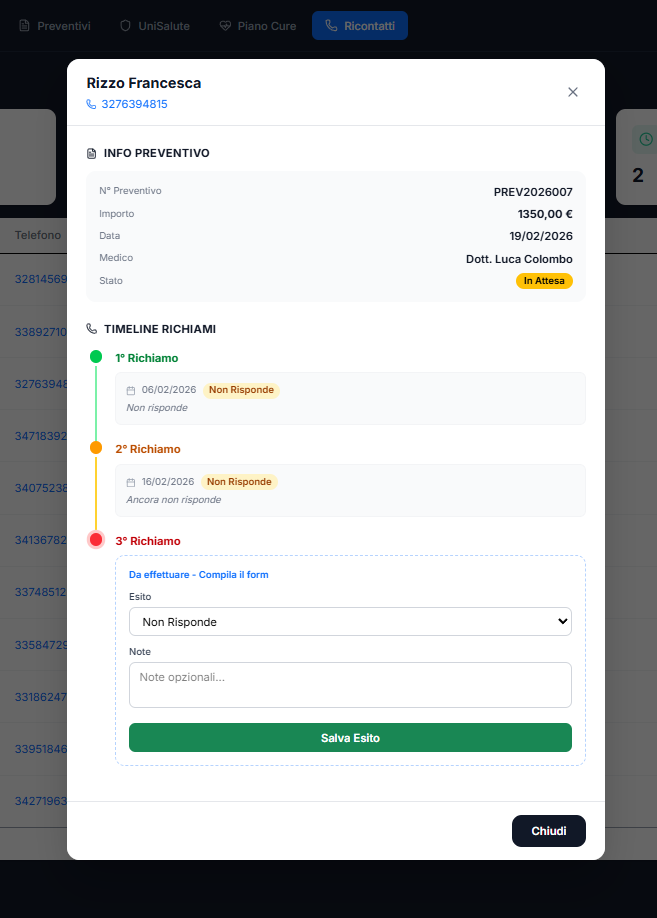Viewport: 657px width, 918px height.
Task: Click the In Attesa status badge
Action: (x=544, y=281)
